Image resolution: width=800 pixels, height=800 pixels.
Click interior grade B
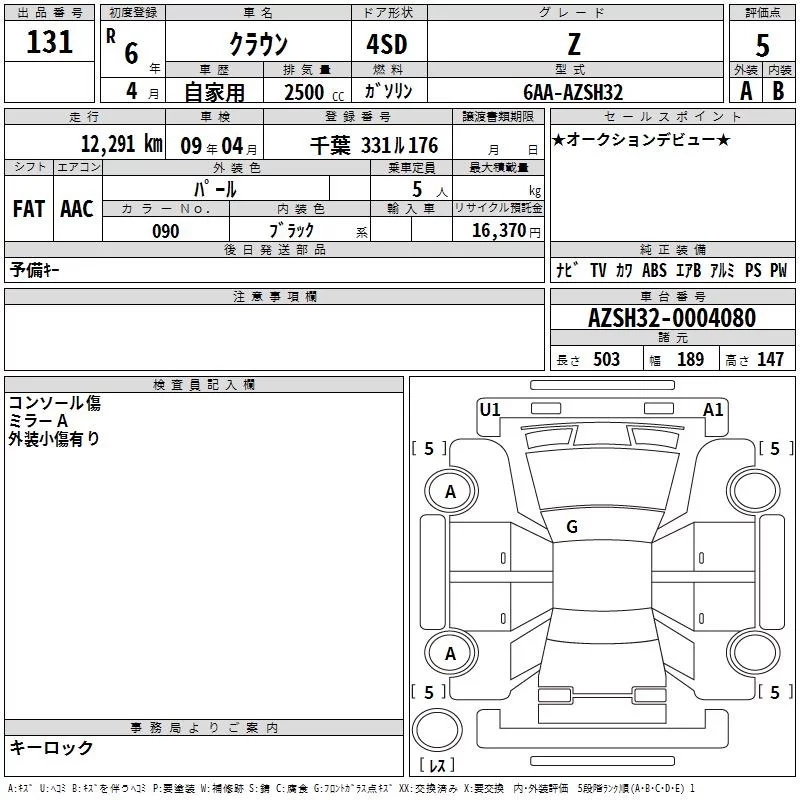[778, 91]
